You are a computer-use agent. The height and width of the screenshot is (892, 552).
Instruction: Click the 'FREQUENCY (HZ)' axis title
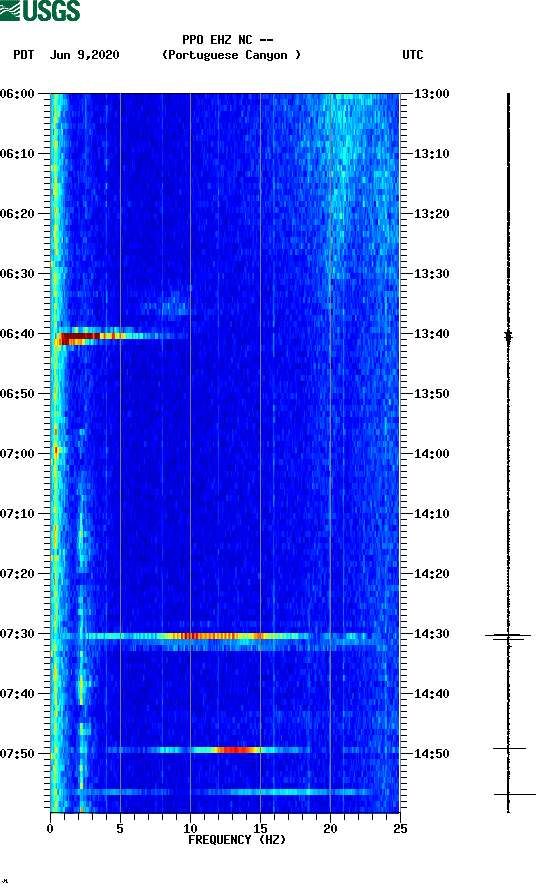(237, 840)
